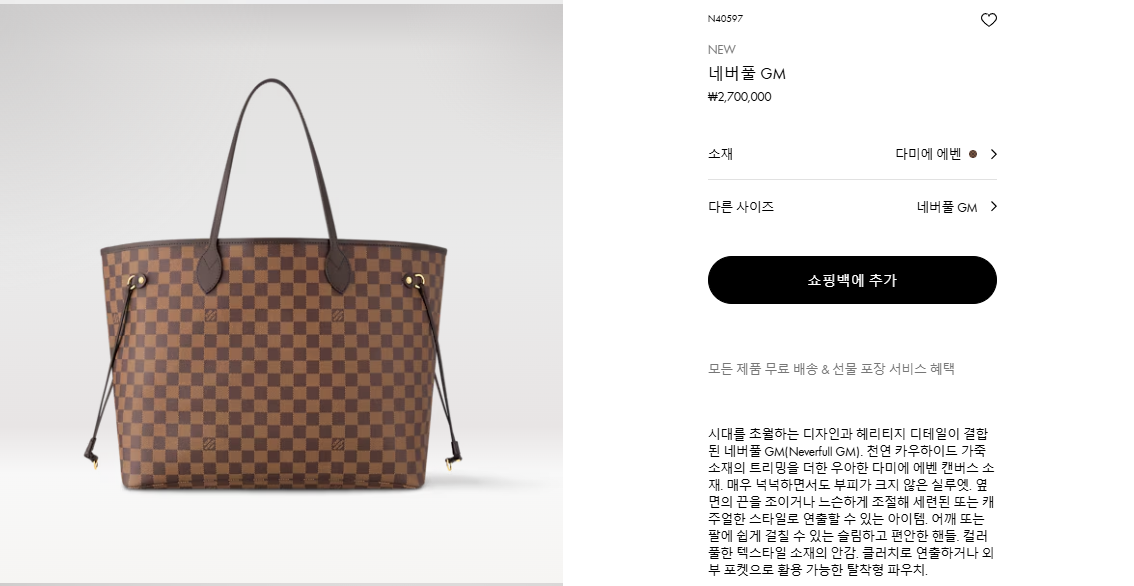This screenshot has width=1134, height=586.
Task: Click the ₩2,700,000 price text
Action: [x=739, y=97]
